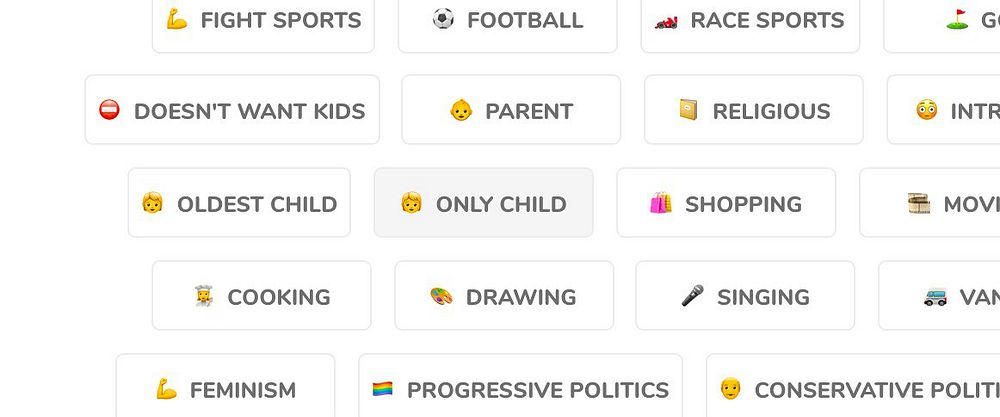Click the shopping bags icon
This screenshot has width=1000, height=417.
point(661,204)
